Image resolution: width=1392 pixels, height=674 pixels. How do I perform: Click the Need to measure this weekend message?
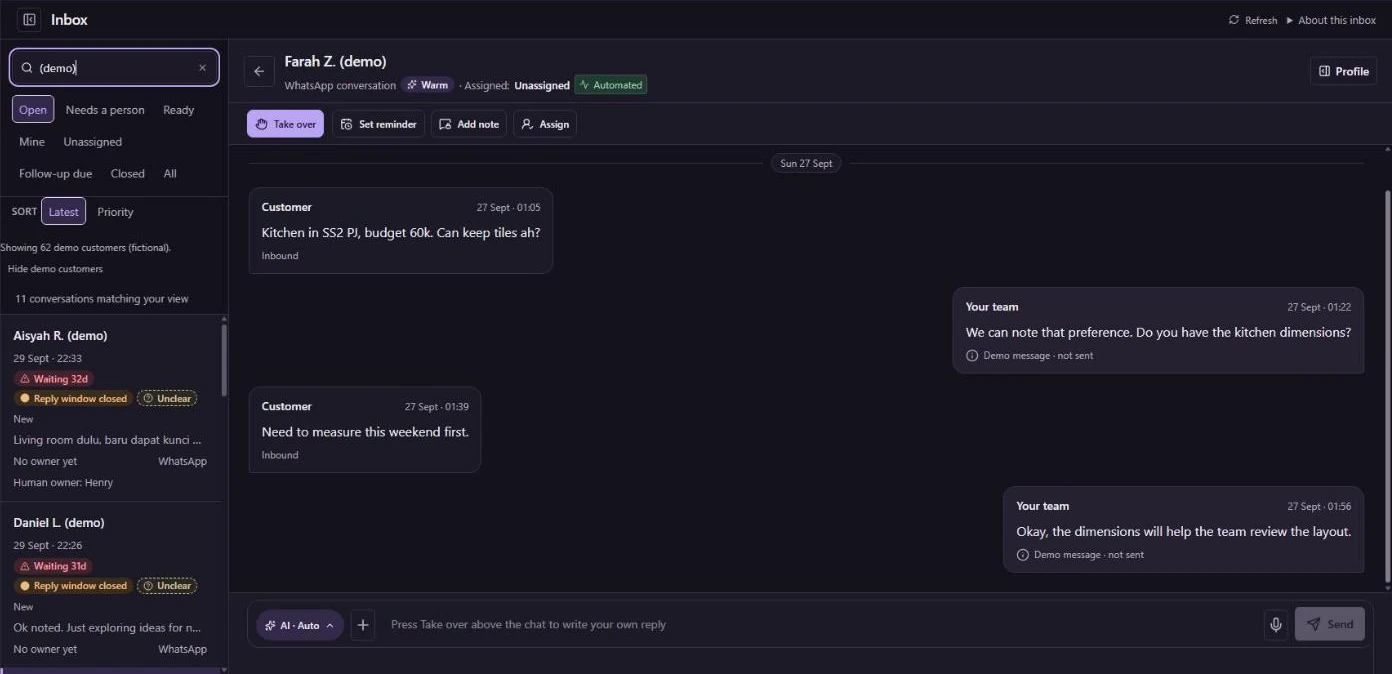click(x=365, y=430)
